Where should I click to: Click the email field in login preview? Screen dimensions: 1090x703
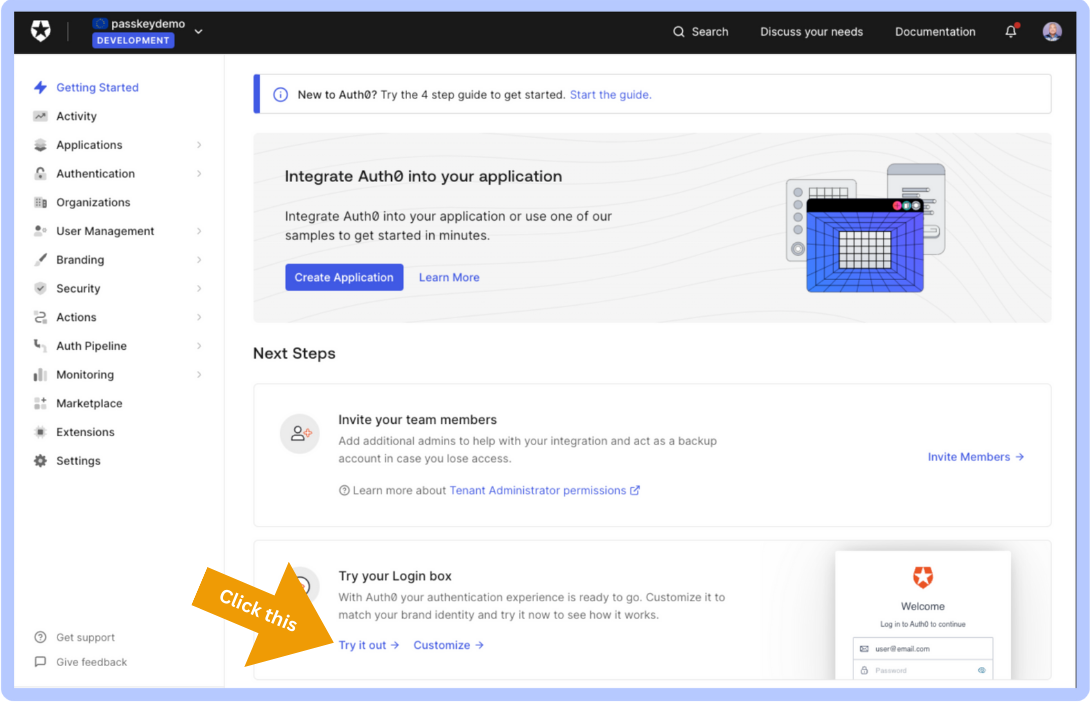(x=922, y=649)
